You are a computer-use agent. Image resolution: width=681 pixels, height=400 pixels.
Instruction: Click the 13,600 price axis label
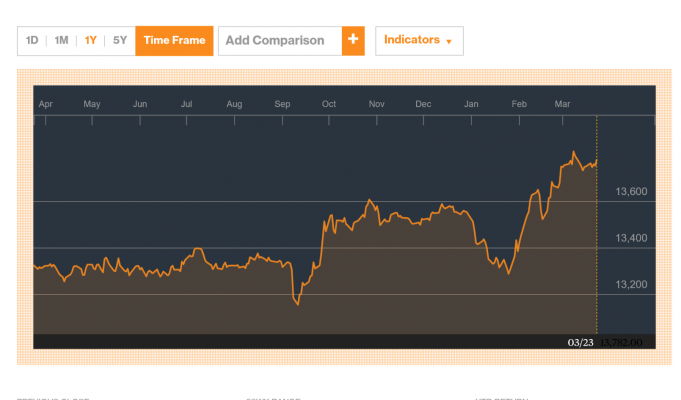630,191
